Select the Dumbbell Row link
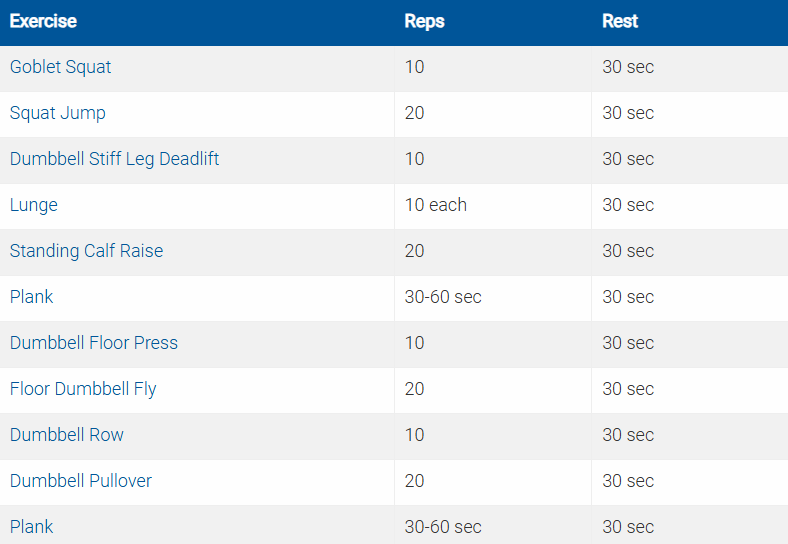788x544 pixels. pyautogui.click(x=67, y=435)
